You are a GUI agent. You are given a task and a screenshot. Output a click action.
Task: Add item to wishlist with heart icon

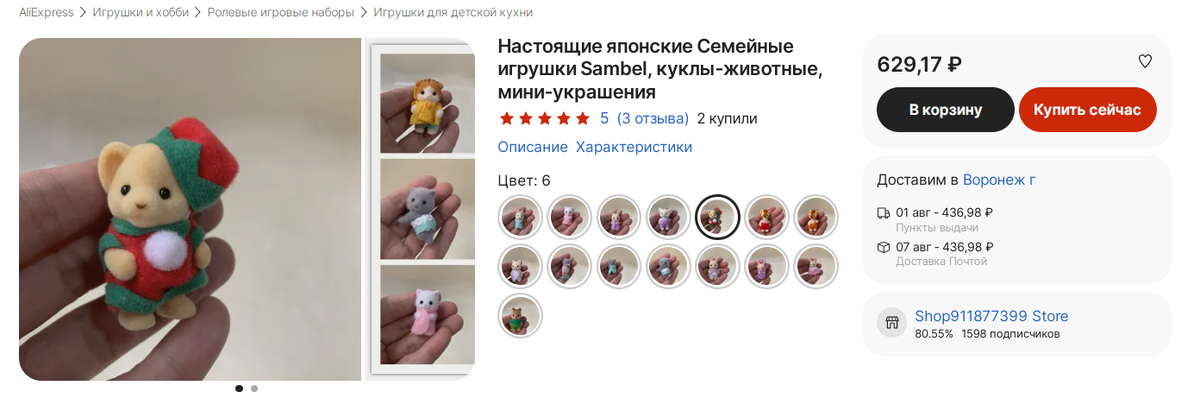[1145, 61]
